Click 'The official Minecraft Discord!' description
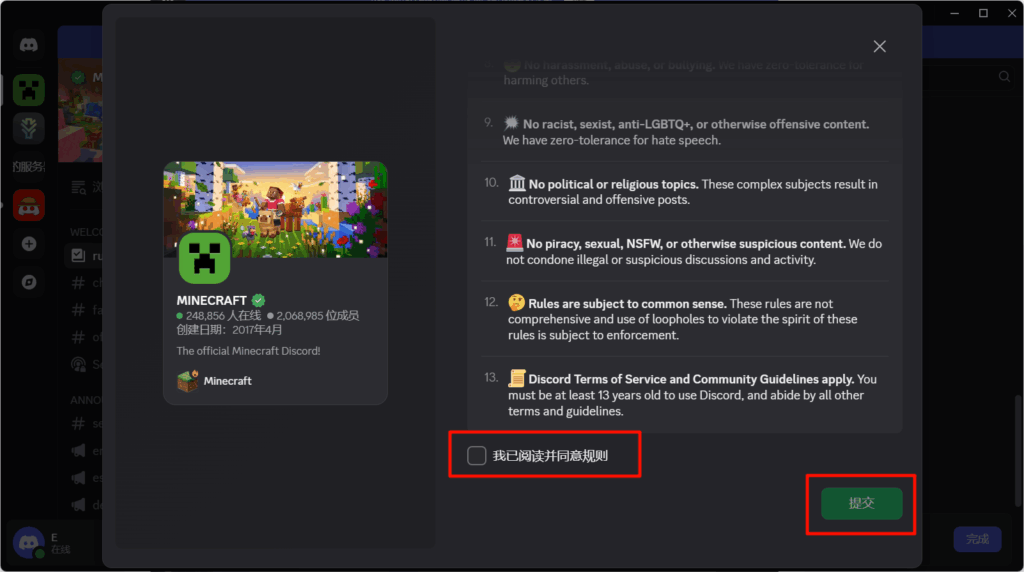 point(248,351)
